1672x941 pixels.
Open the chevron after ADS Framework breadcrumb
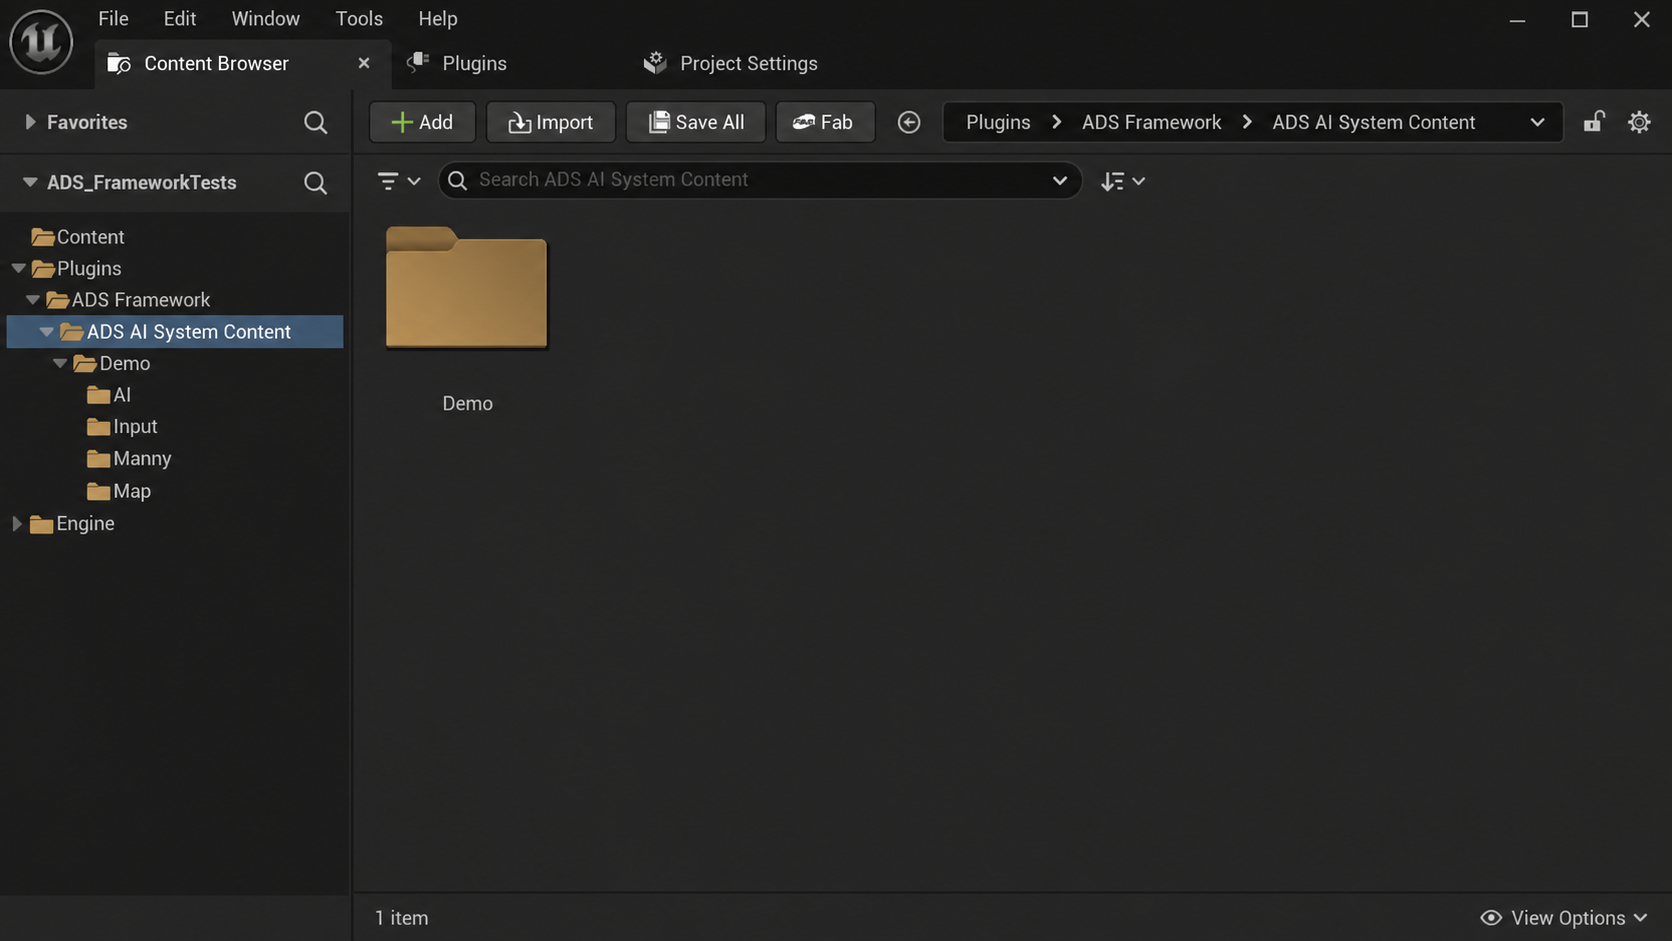(1247, 122)
